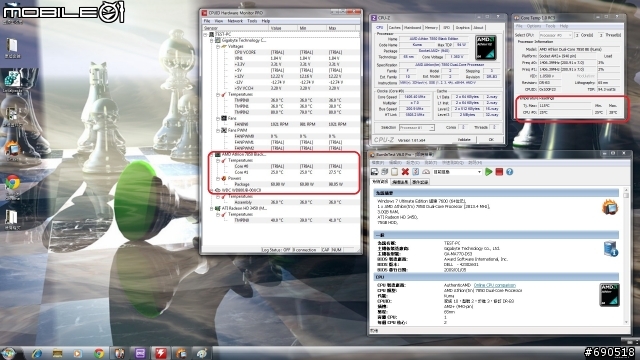
Task: Click the OK button in CPU-Z
Action: click(x=491, y=140)
